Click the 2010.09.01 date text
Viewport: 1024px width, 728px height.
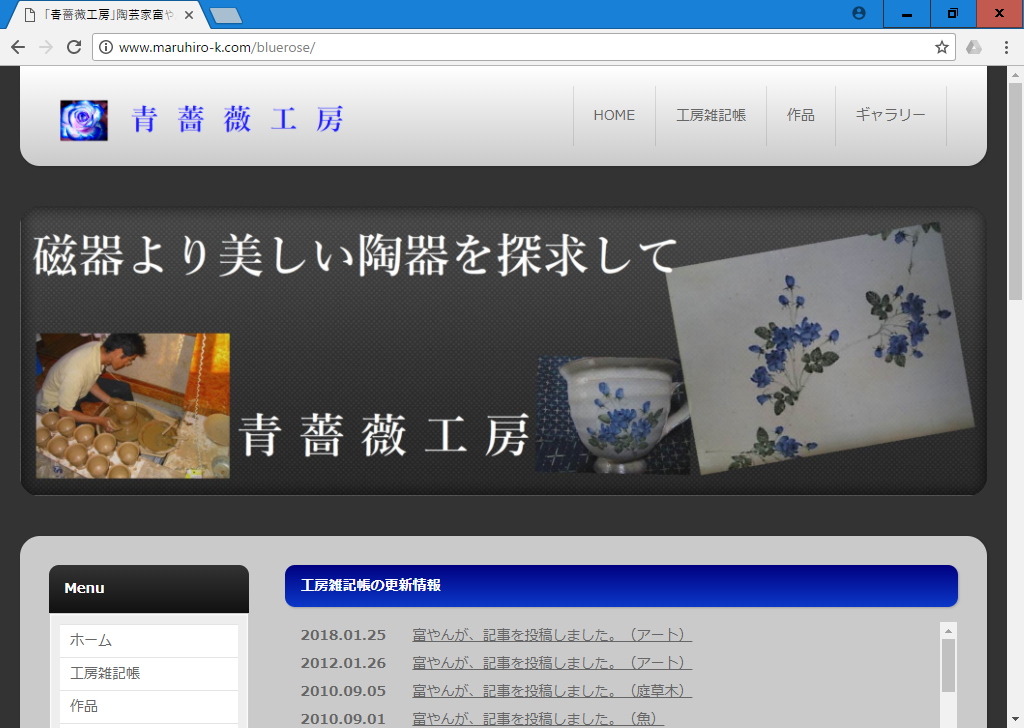(344, 719)
